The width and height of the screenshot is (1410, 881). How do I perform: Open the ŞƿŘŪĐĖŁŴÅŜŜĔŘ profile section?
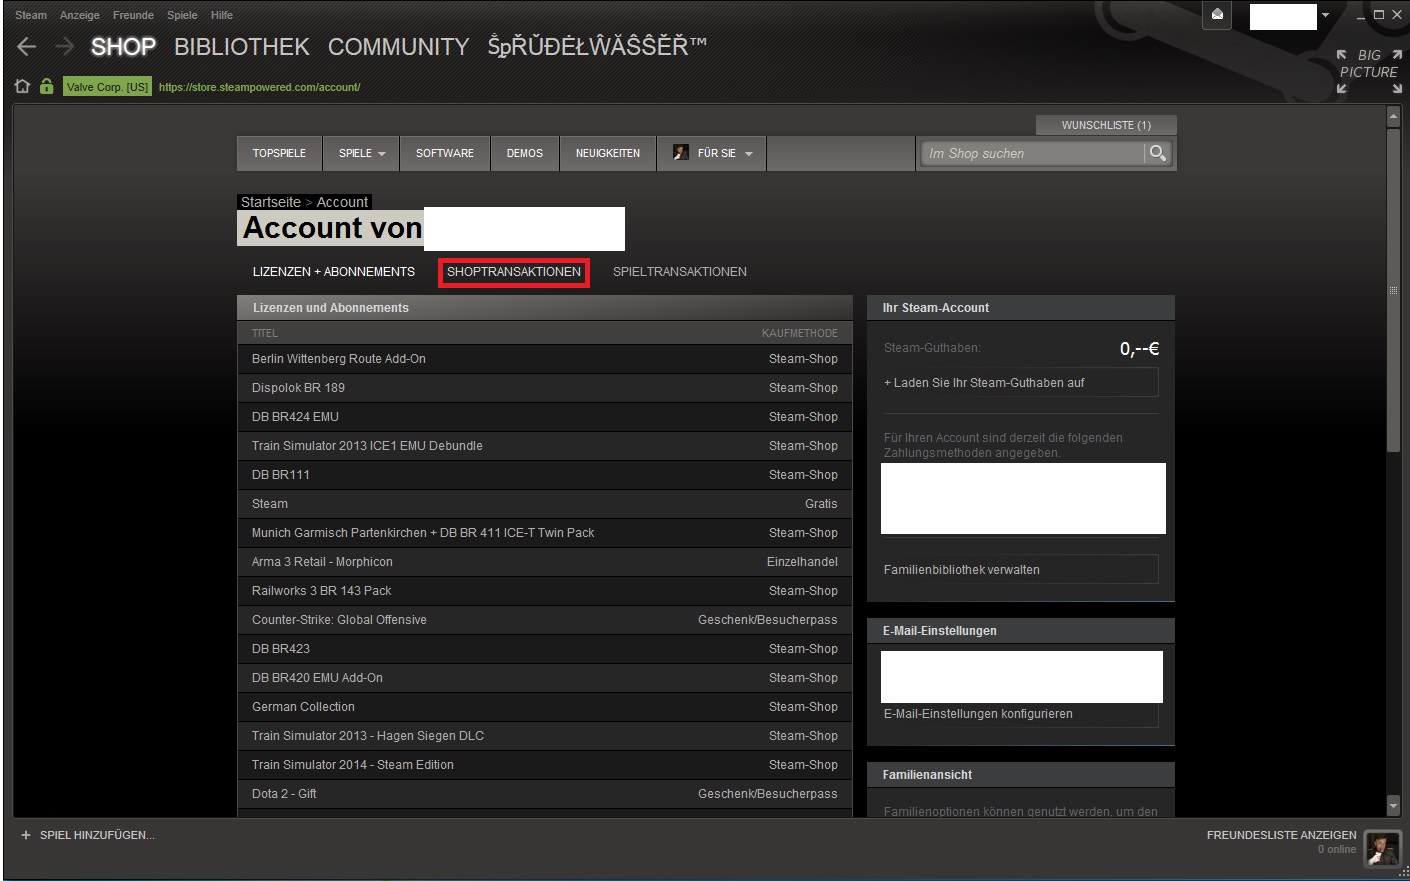(x=597, y=46)
